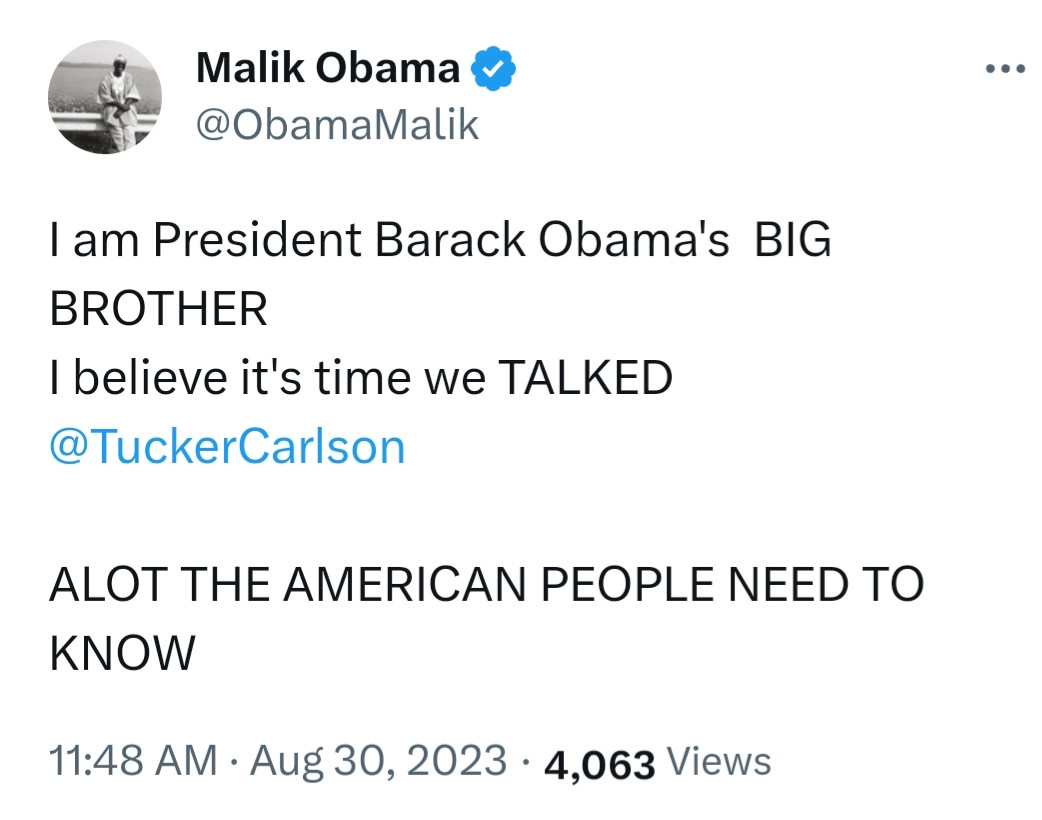
Task: Open the @ObamaMalik handle link
Action: coord(338,125)
